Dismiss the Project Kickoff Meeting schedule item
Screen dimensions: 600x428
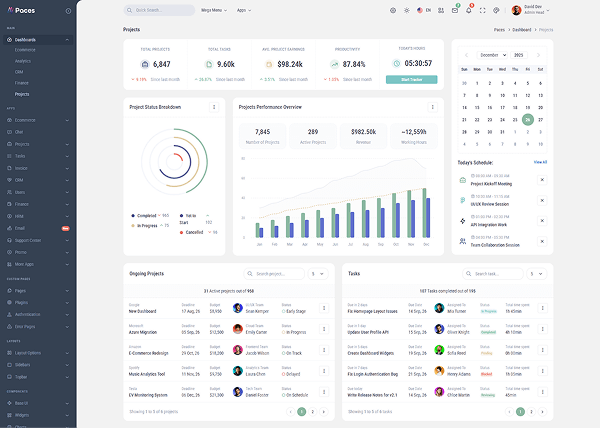point(542,180)
